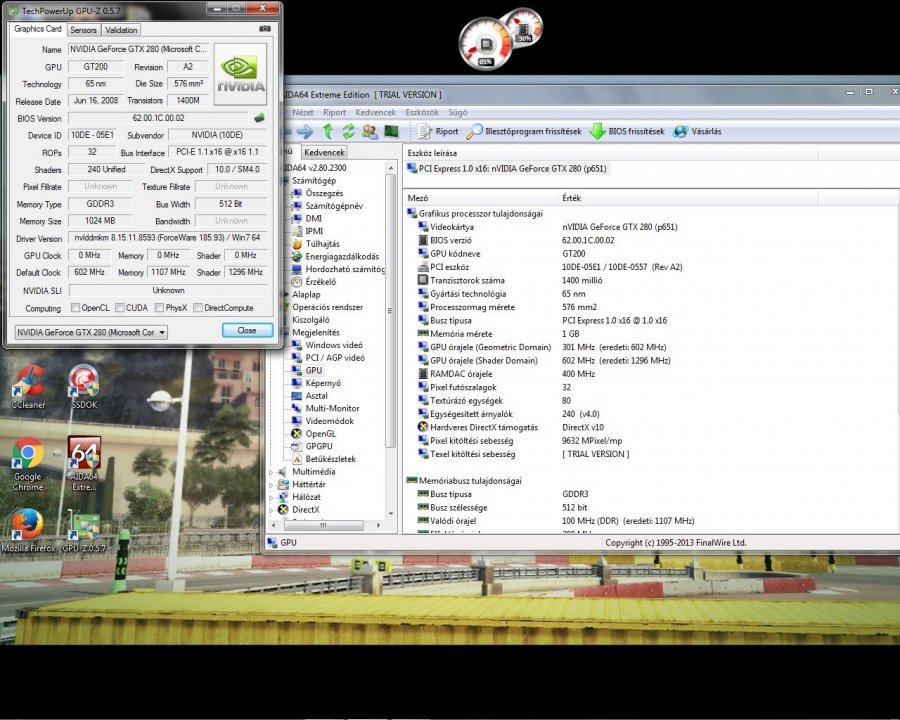Expand the Háttértár tree node
Viewport: 900px width, 720px height.
(x=271, y=485)
